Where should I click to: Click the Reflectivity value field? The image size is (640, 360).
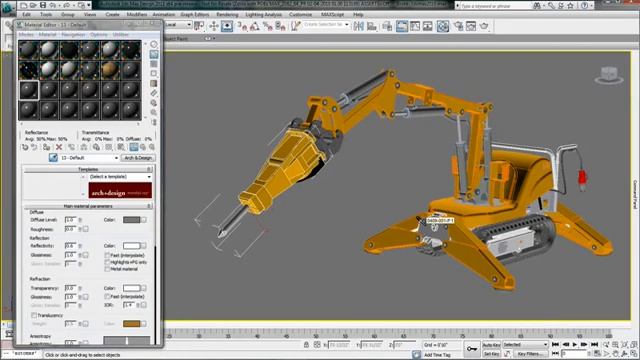tap(71, 246)
